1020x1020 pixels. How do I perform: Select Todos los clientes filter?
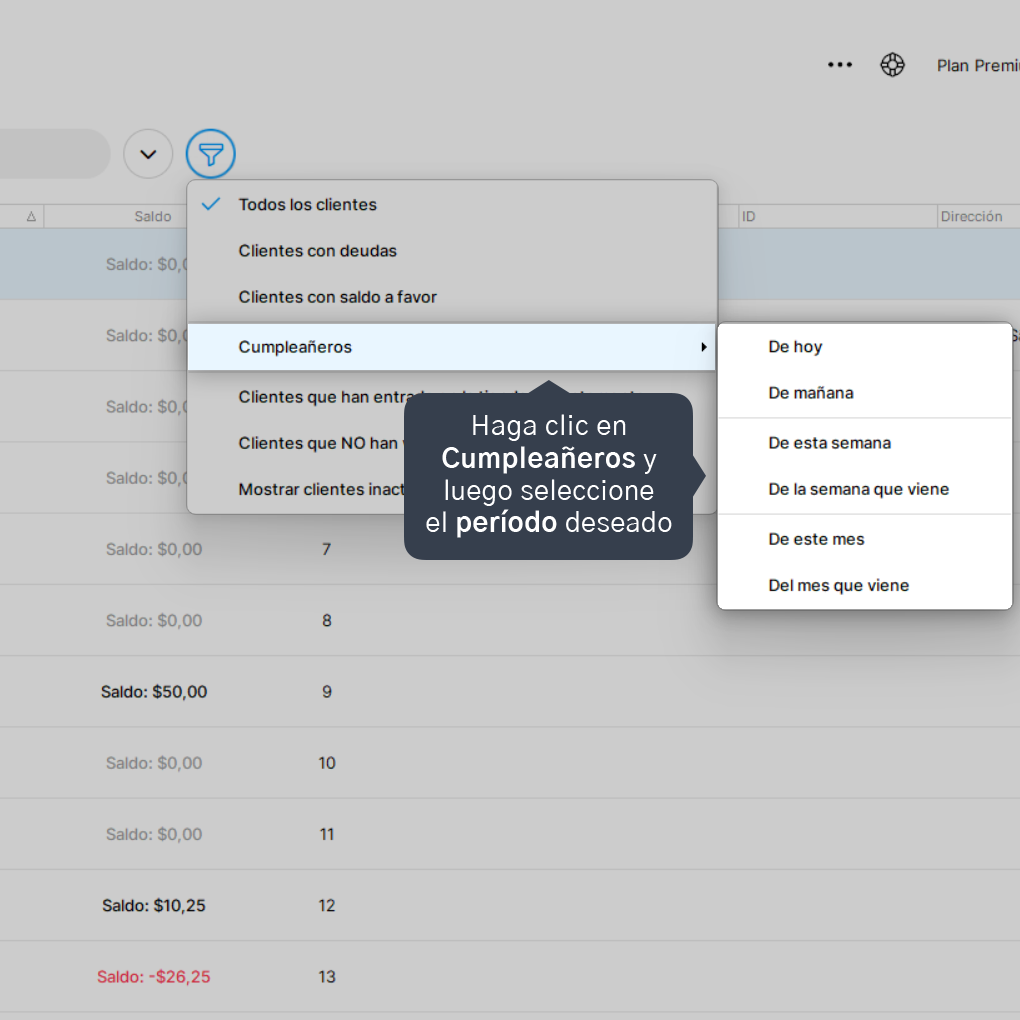pos(452,204)
